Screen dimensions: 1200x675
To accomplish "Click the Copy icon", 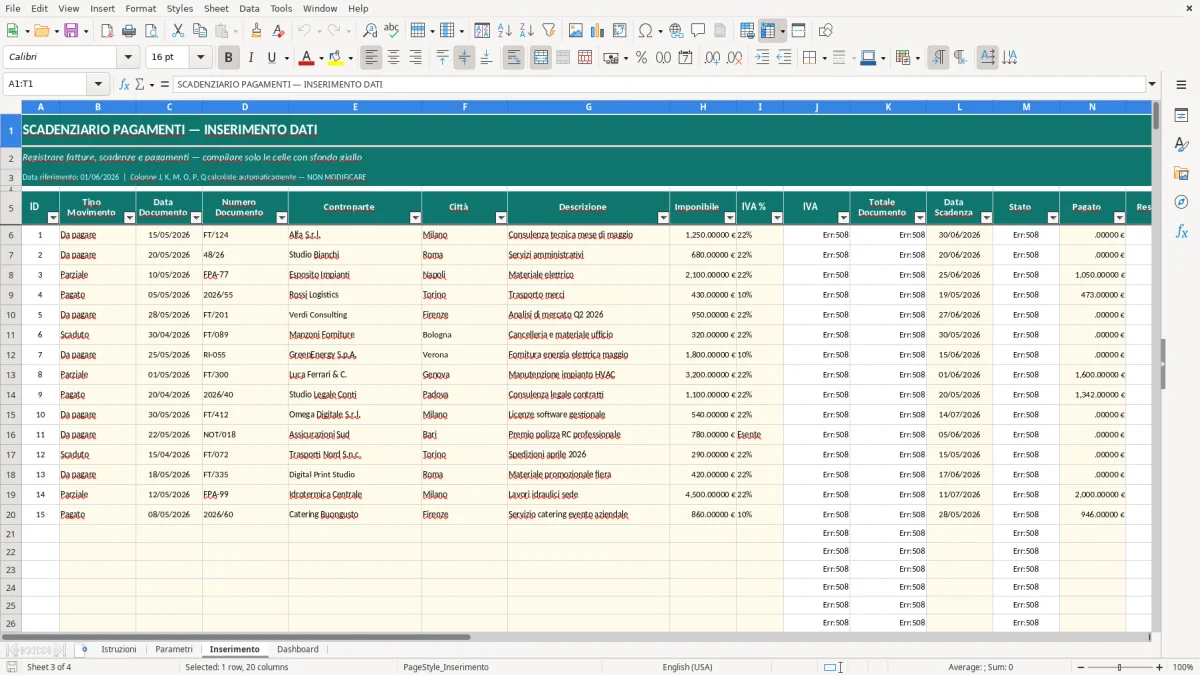I will coord(200,31).
